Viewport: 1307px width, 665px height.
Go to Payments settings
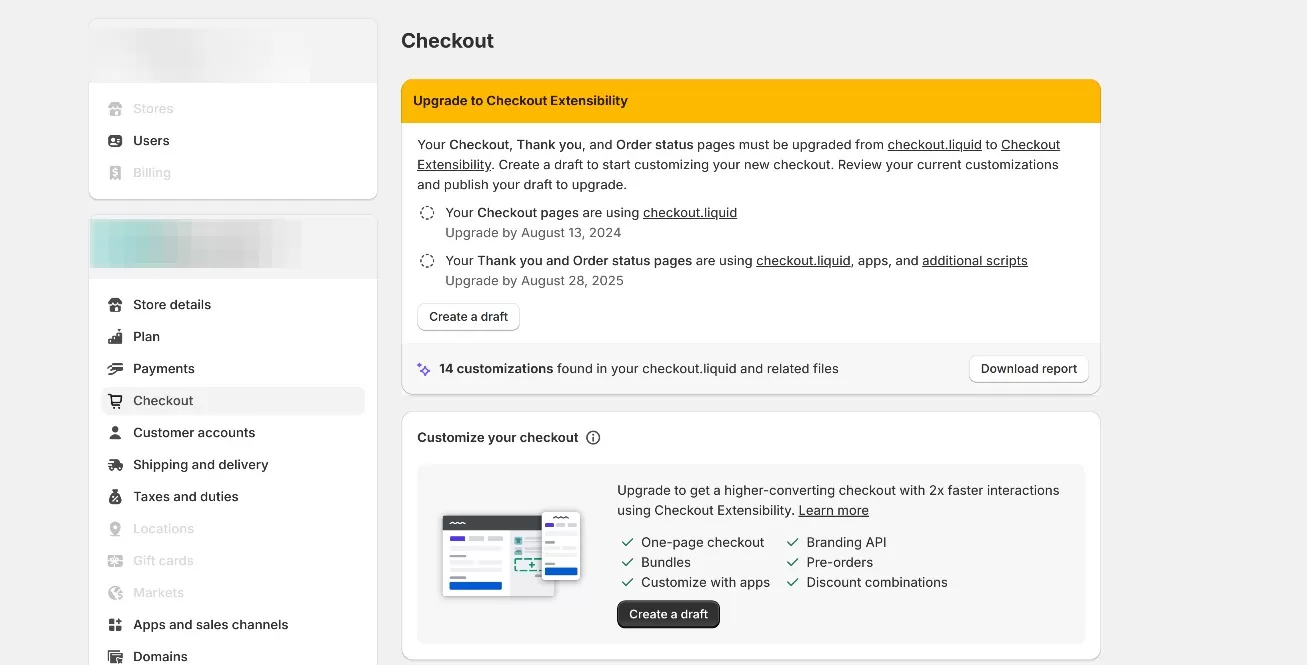233,369
